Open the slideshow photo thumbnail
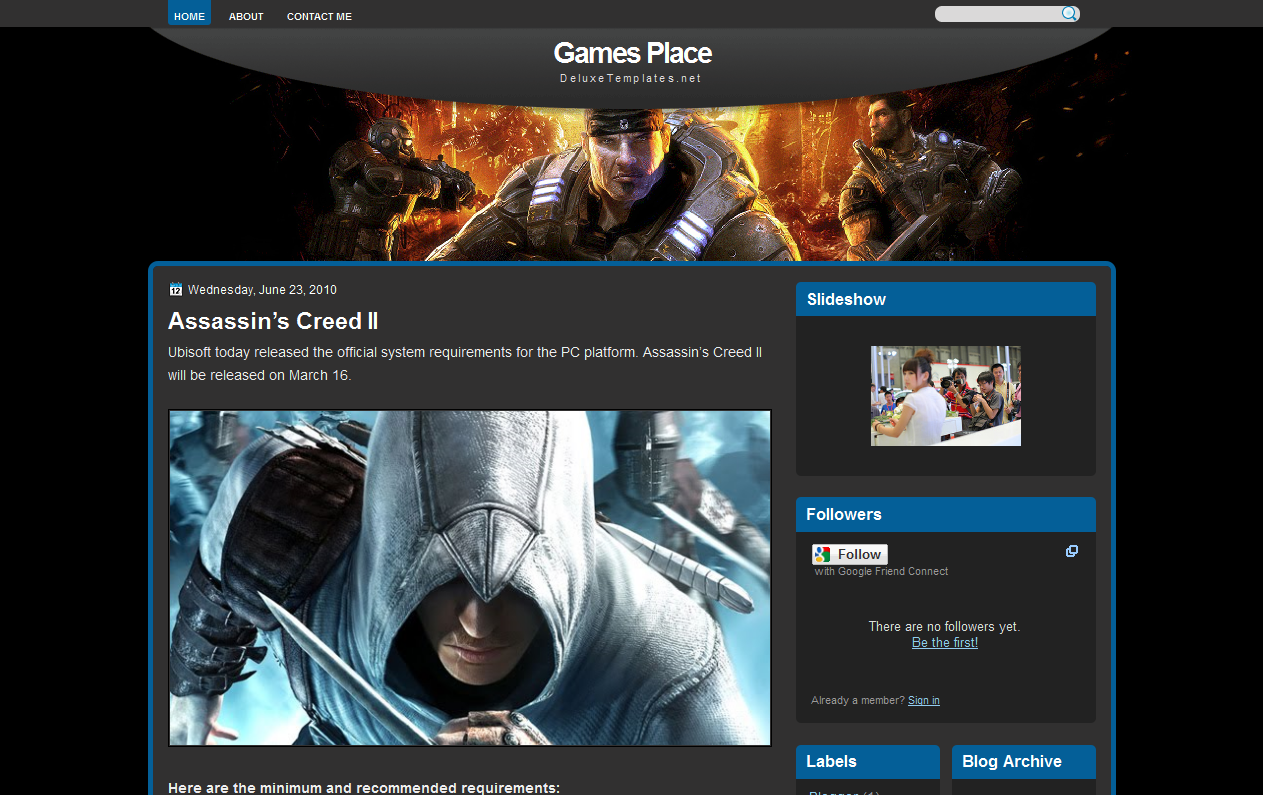Screen dimensions: 1263x795 [x=946, y=396]
